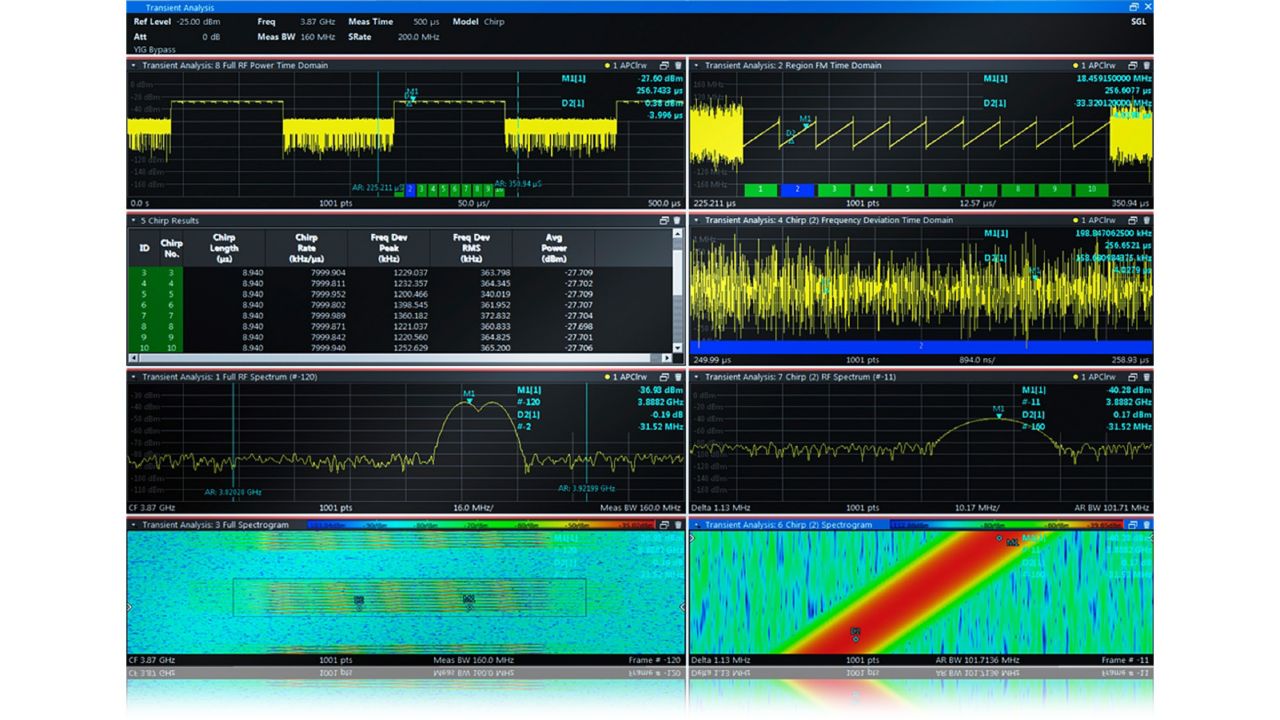The height and width of the screenshot is (720, 1280).
Task: Undock the Chirp Frequency Deviation Time Domain window
Action: (1134, 220)
